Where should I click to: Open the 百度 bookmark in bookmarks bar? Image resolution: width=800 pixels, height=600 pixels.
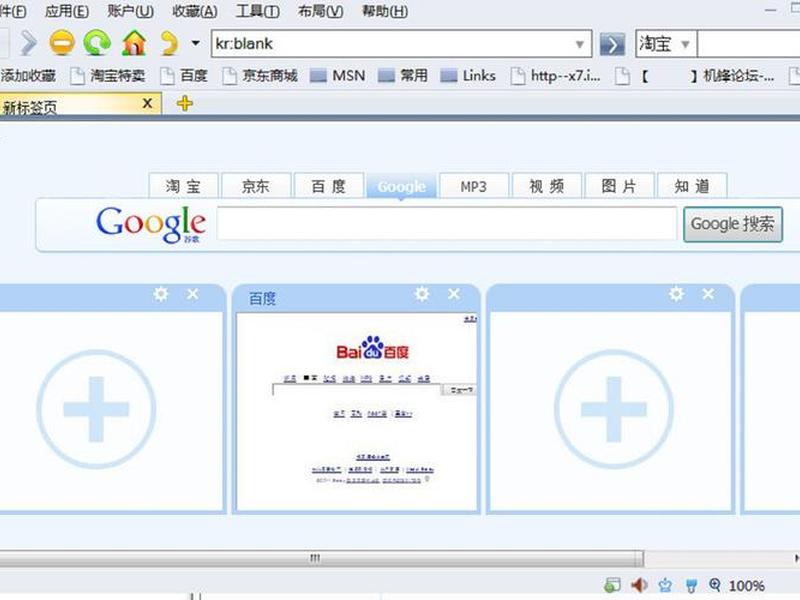click(184, 76)
